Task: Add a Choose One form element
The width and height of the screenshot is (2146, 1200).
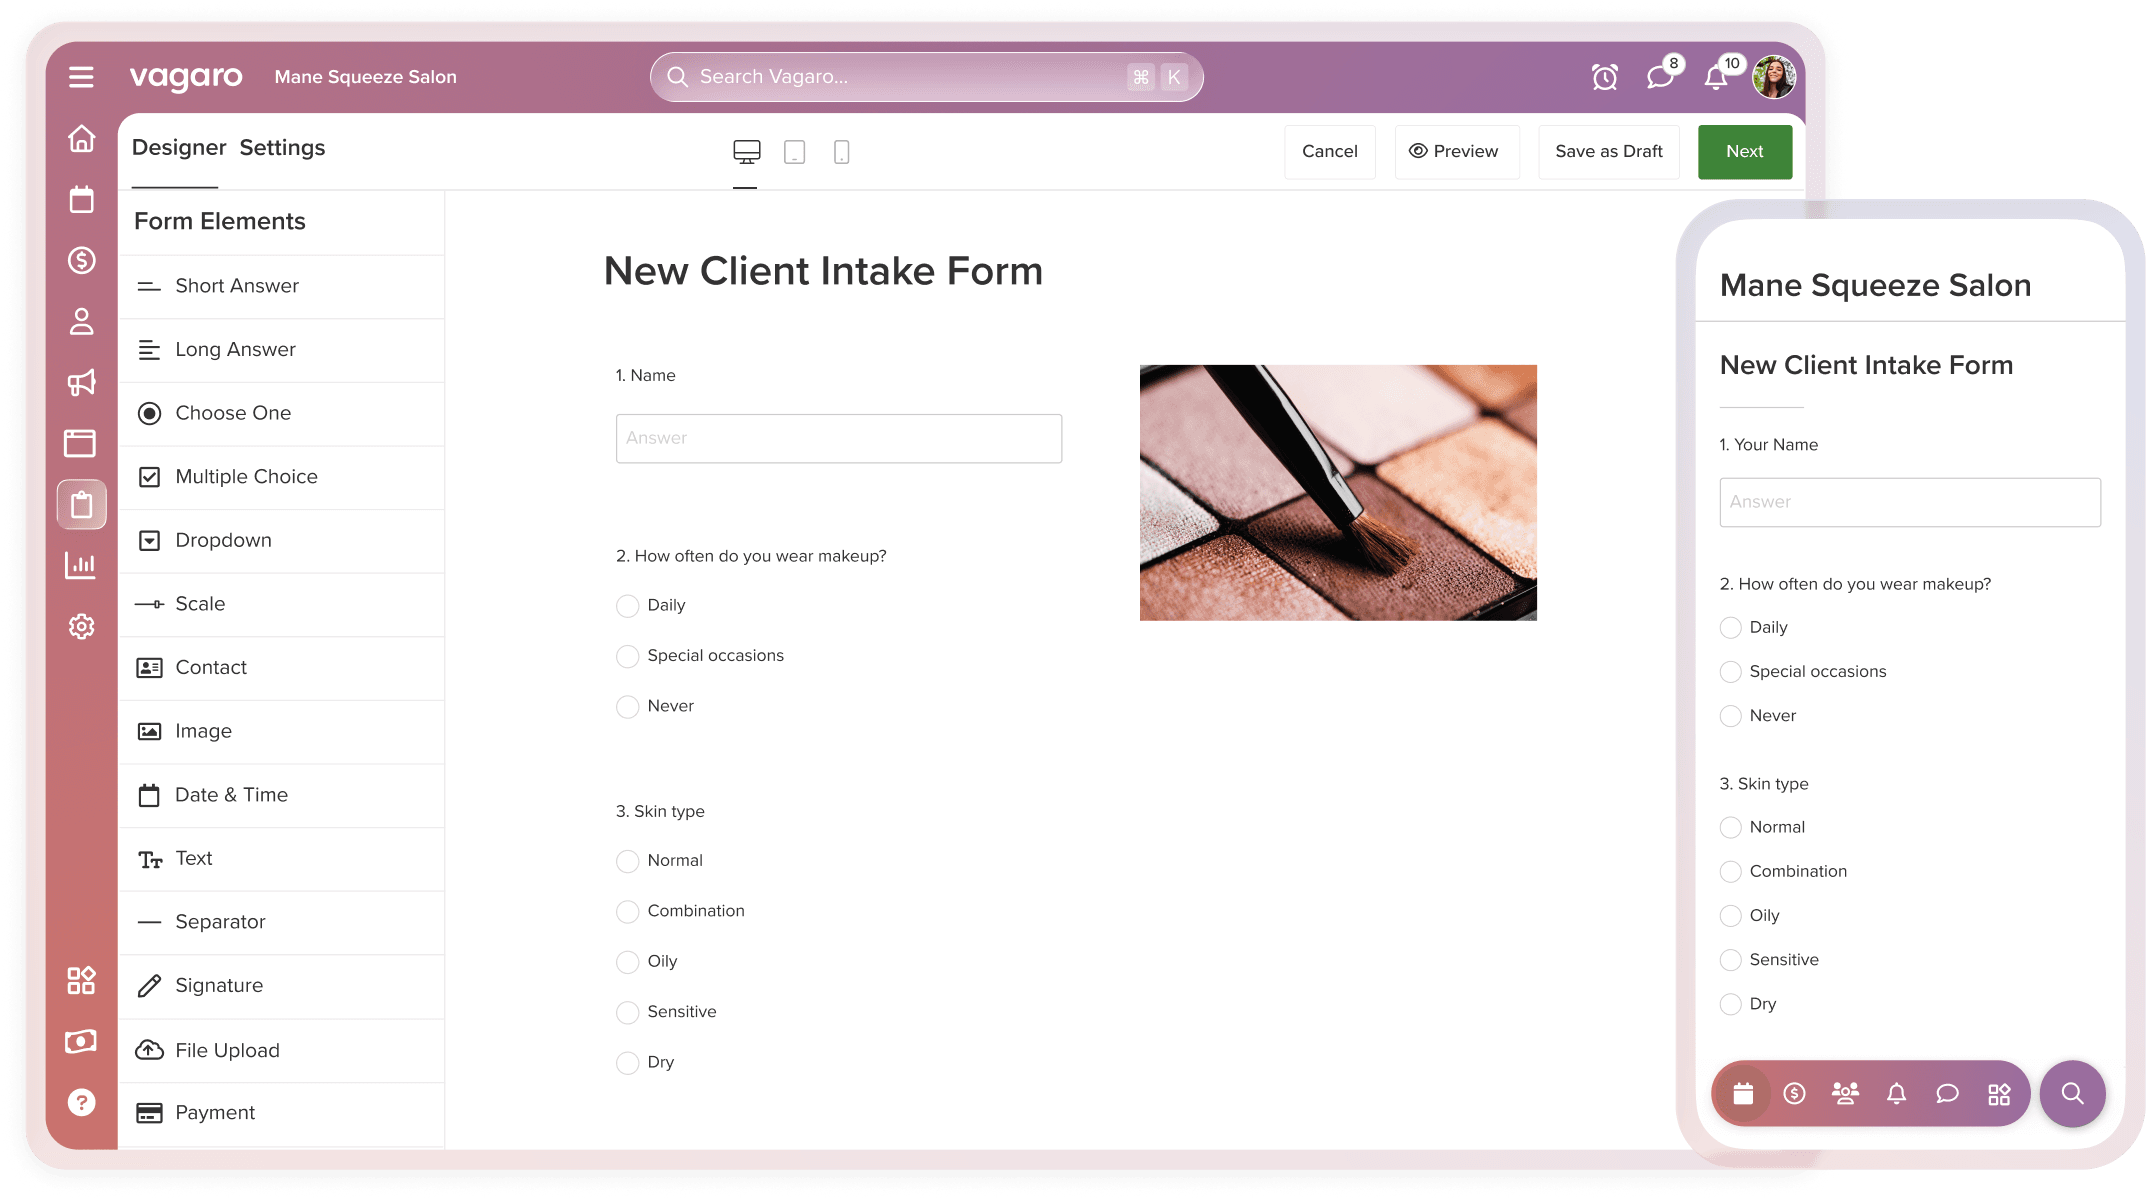Action: point(232,413)
